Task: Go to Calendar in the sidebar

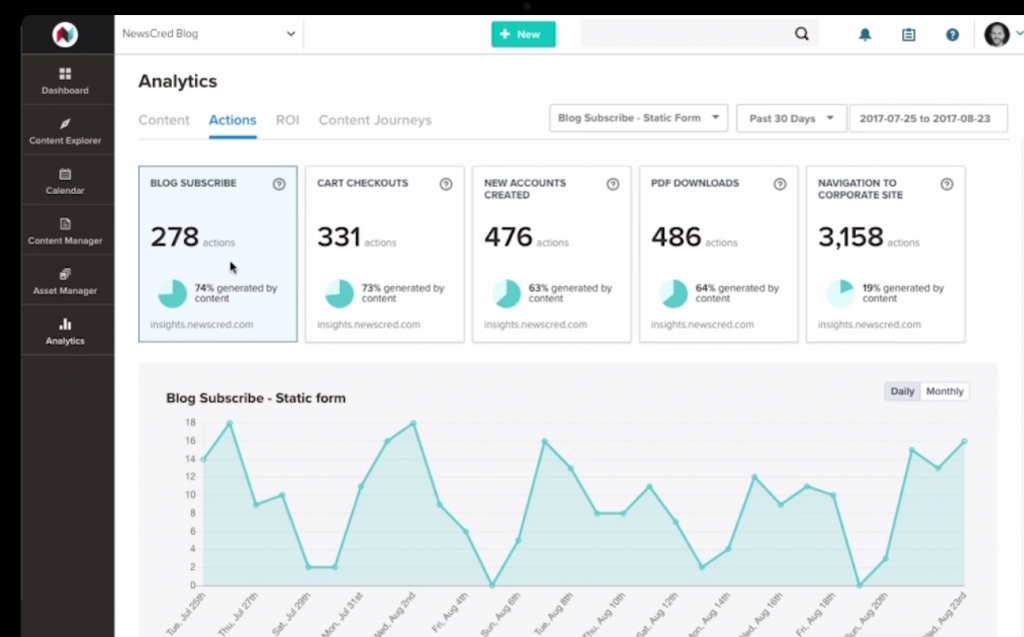Action: [65, 181]
